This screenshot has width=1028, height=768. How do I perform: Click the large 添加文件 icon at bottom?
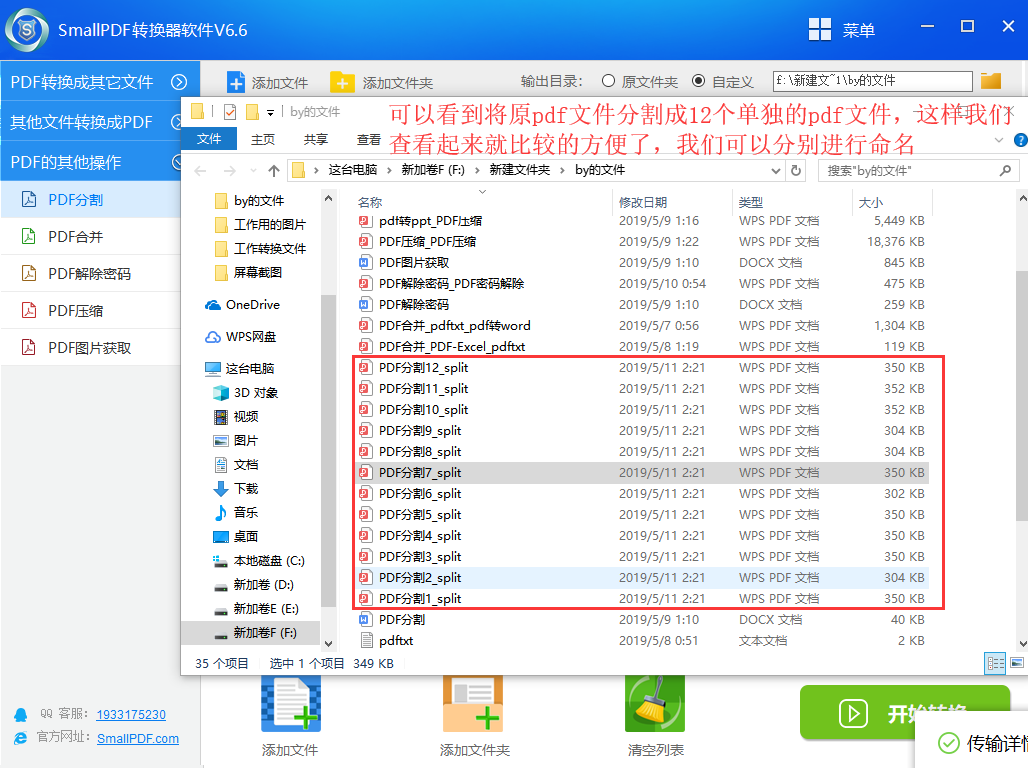[x=291, y=704]
